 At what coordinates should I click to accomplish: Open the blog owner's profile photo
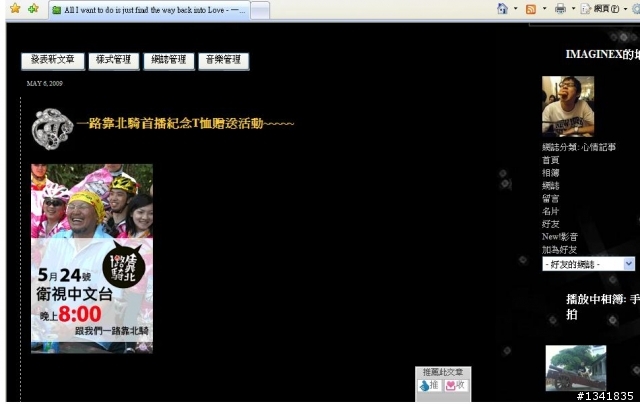coord(568,106)
